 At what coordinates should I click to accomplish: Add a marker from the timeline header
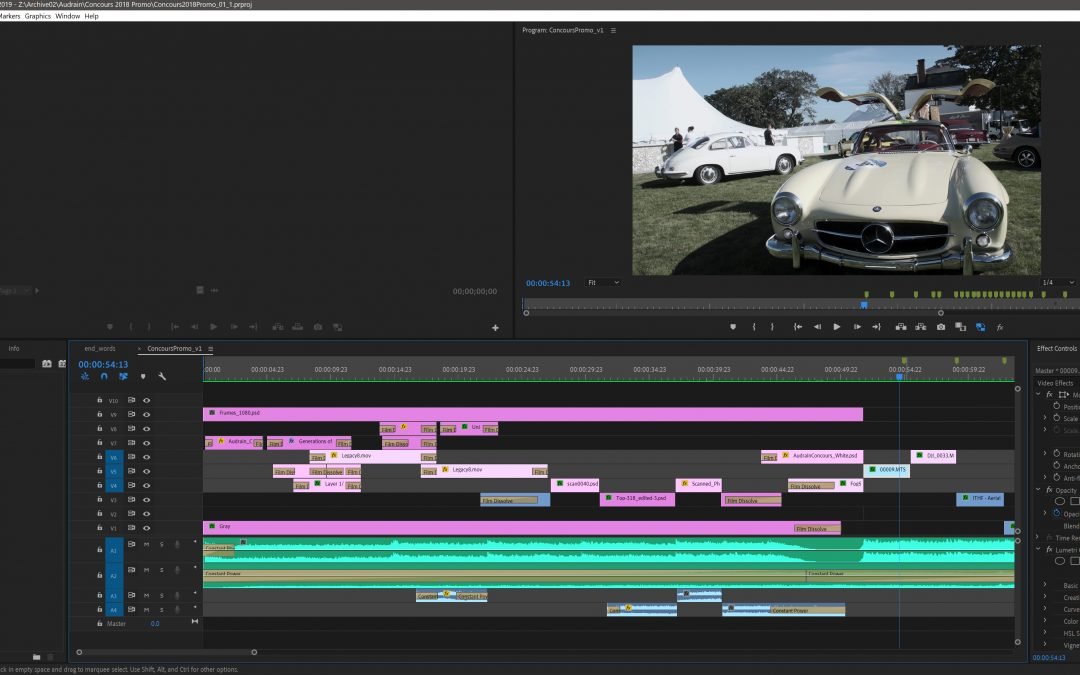(143, 377)
